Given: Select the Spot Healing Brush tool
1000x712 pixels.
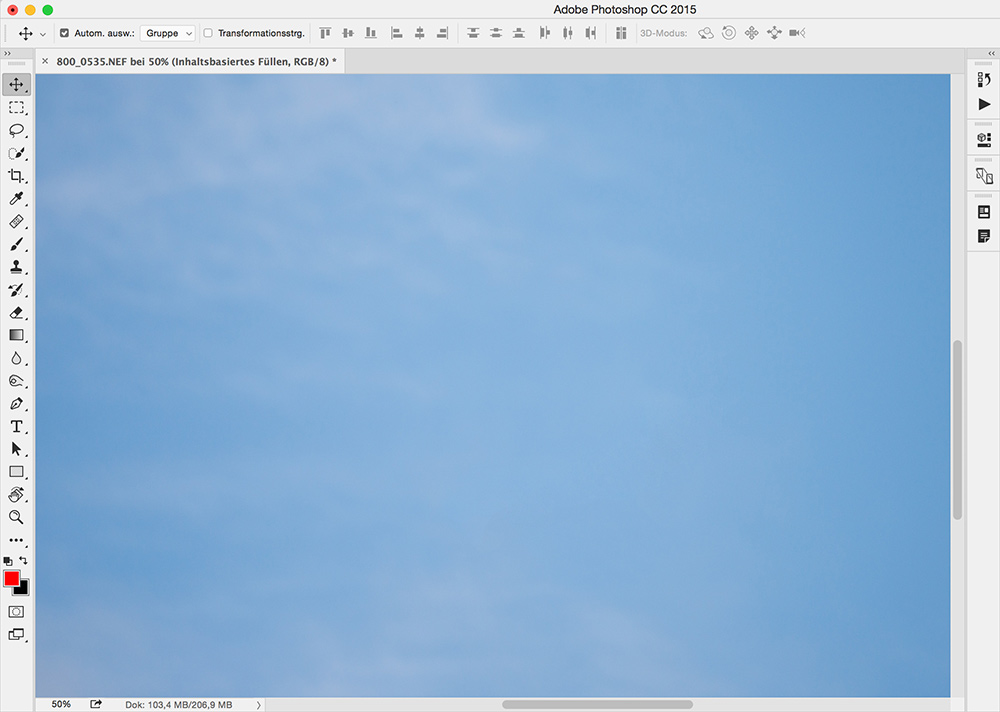Looking at the screenshot, I should pyautogui.click(x=16, y=221).
